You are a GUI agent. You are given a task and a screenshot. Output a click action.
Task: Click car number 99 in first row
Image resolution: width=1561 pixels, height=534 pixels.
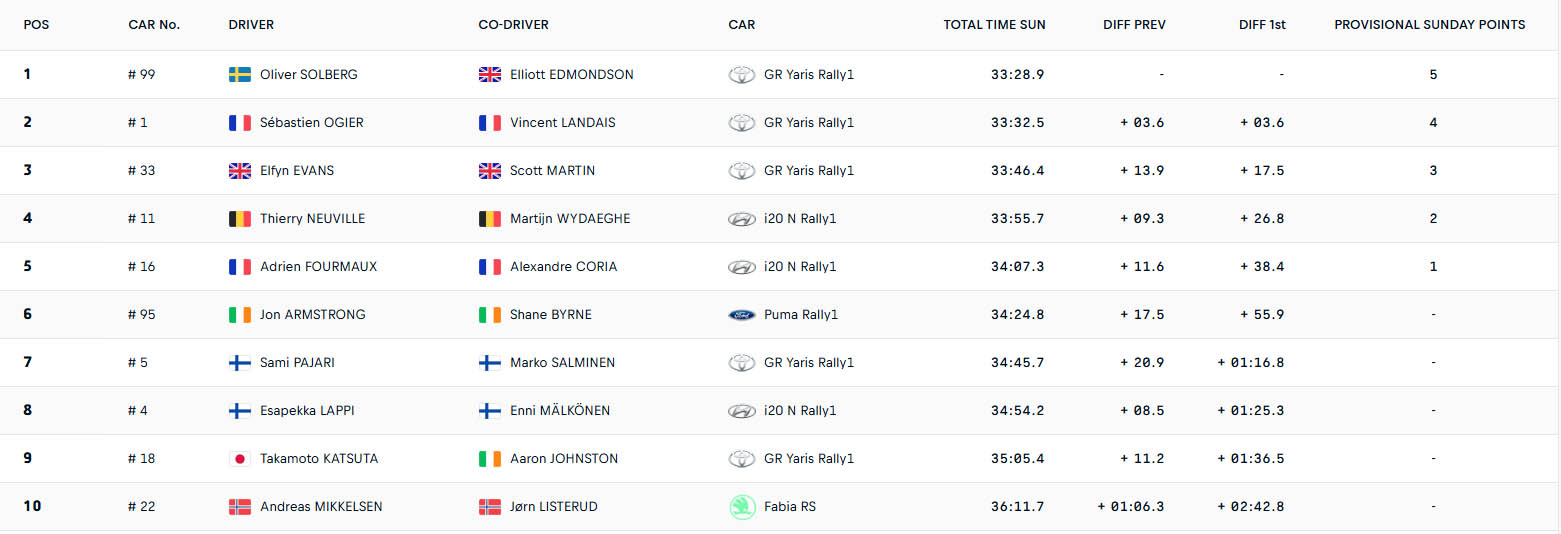click(x=141, y=75)
